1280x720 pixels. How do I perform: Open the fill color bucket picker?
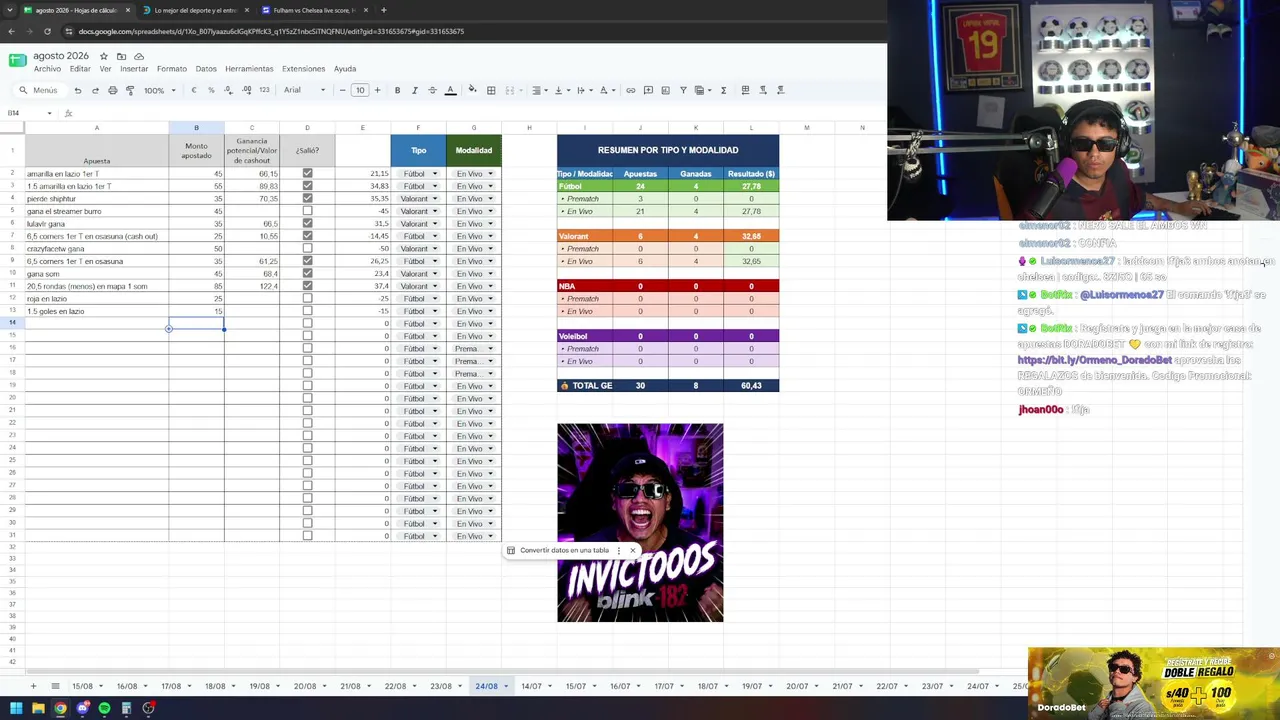(473, 90)
